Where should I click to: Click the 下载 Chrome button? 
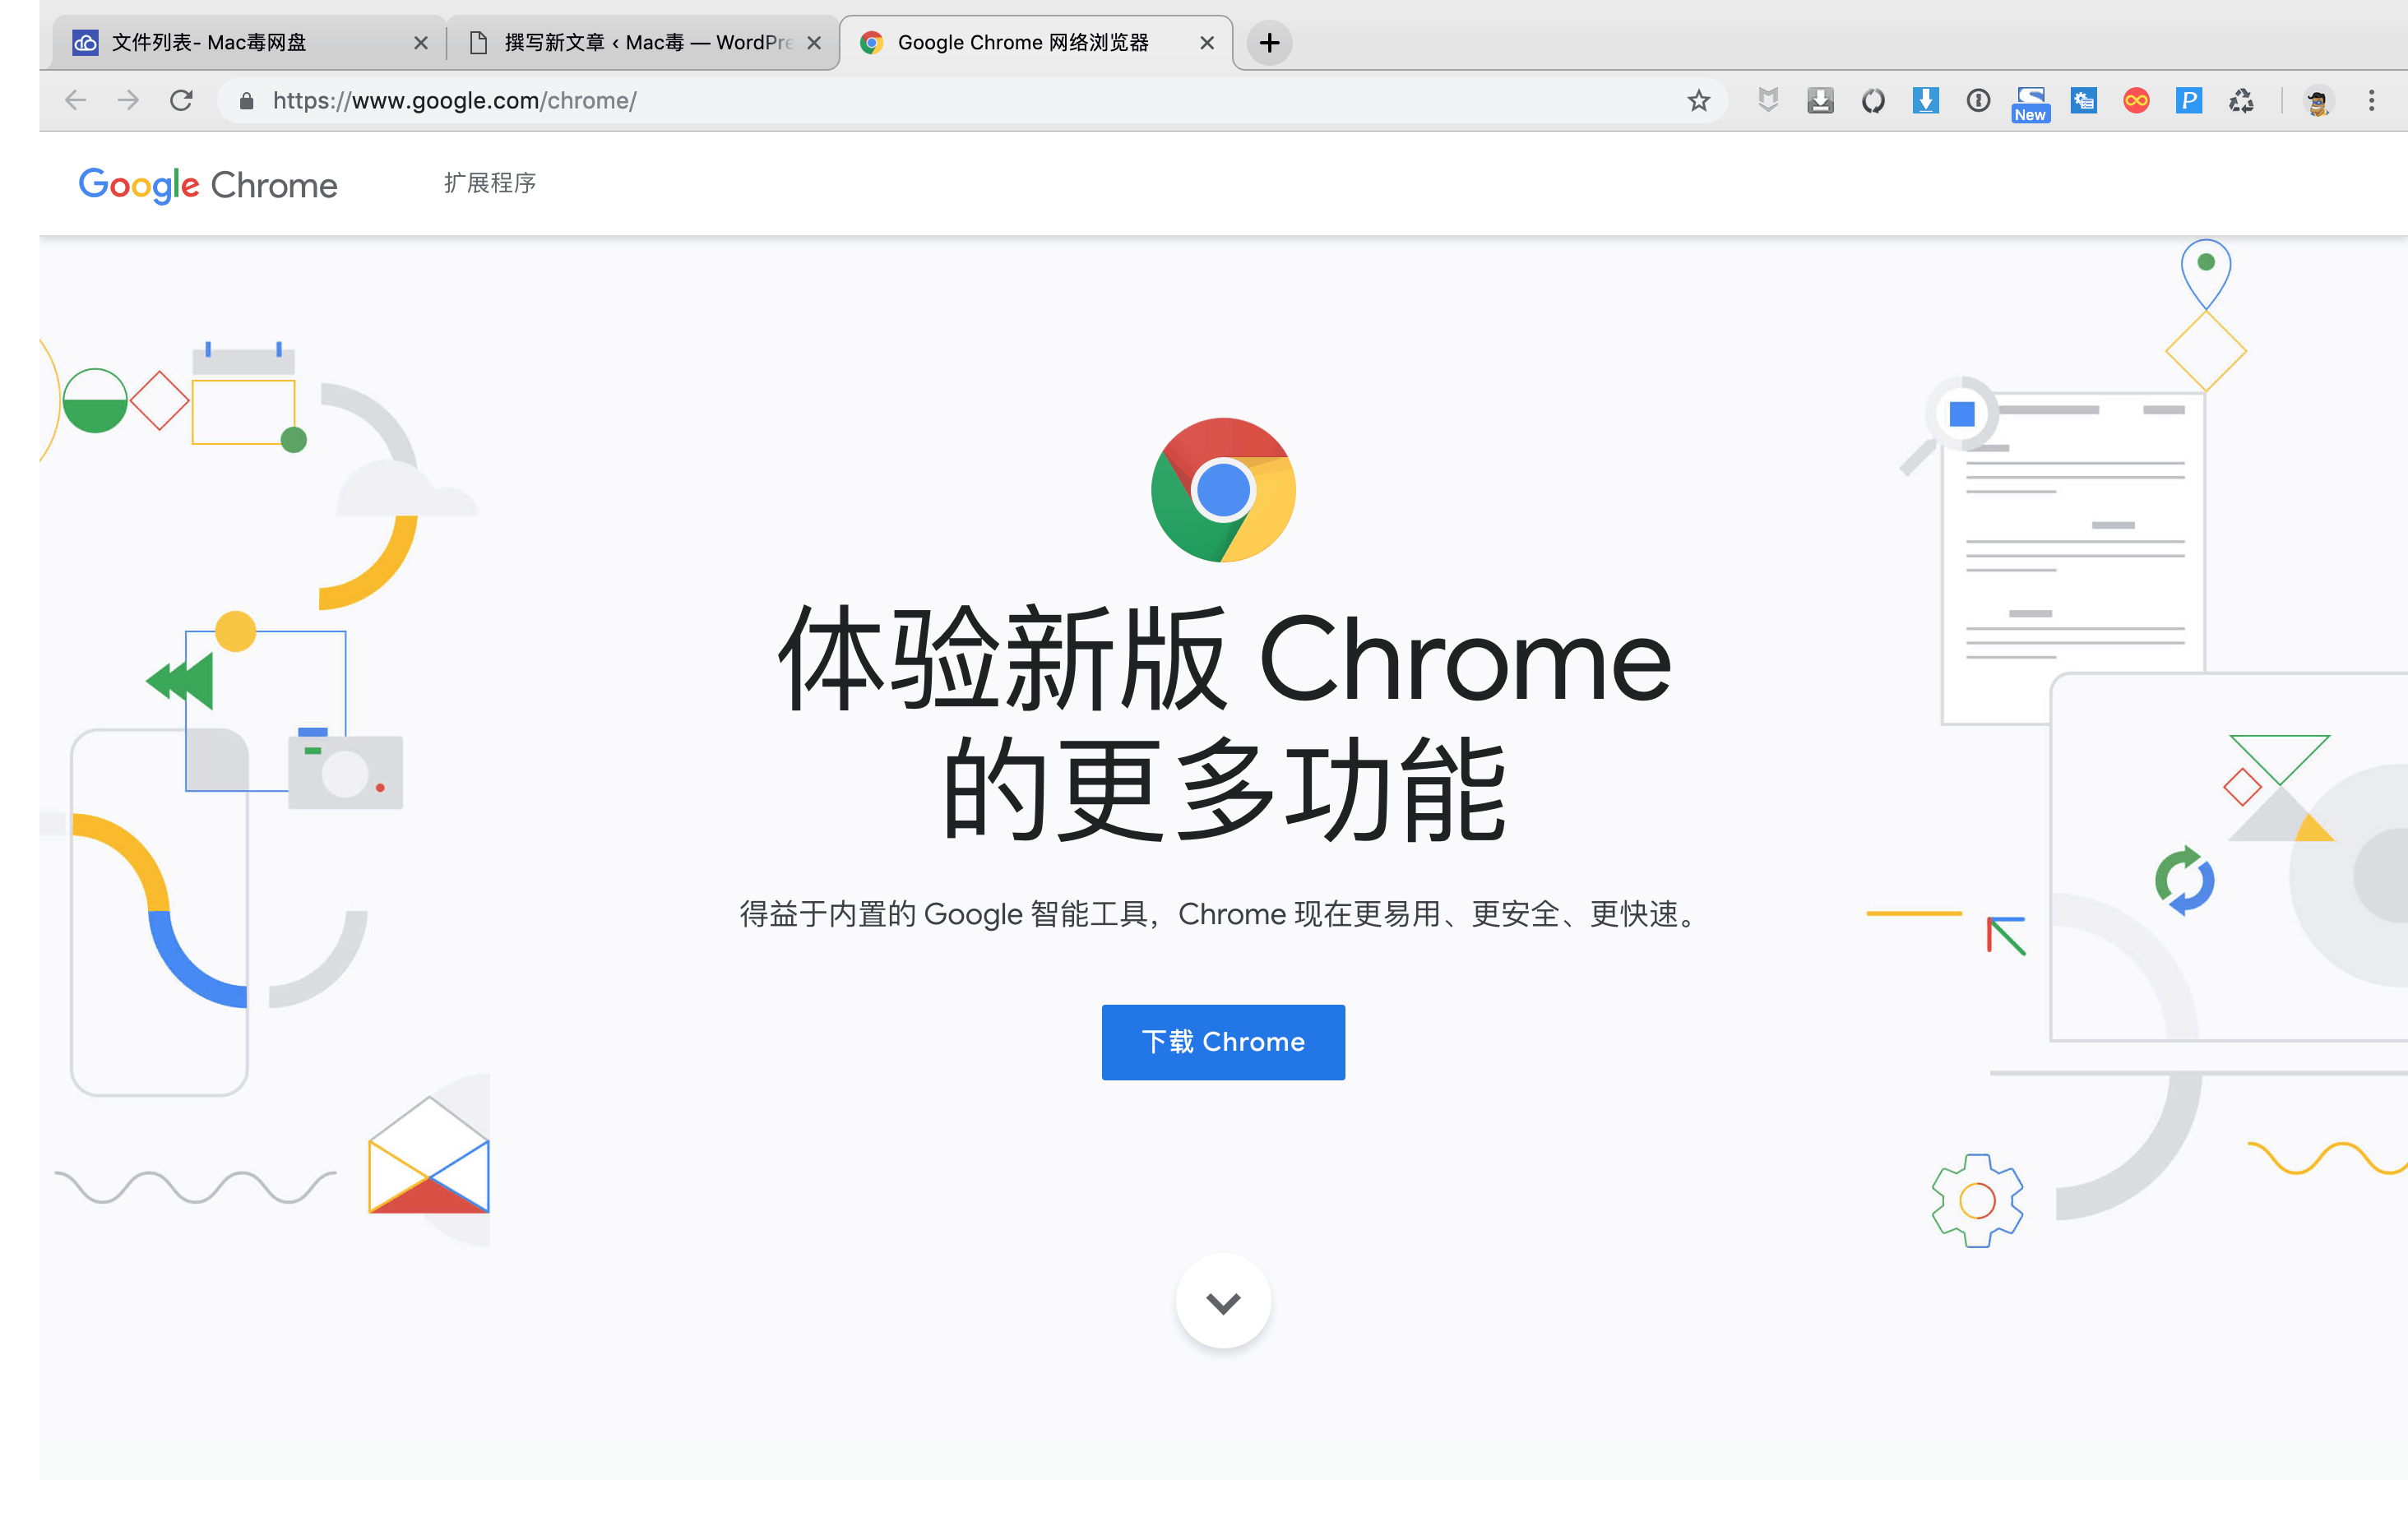pos(1222,1041)
